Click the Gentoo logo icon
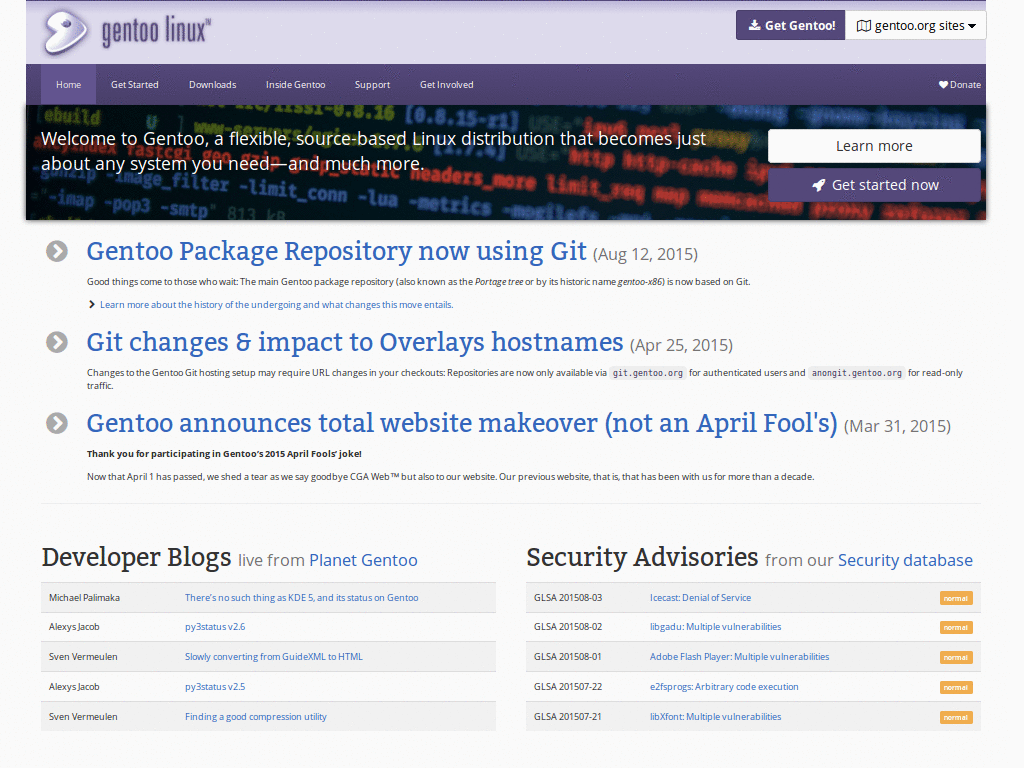This screenshot has height=768, width=1024. [x=65, y=31]
